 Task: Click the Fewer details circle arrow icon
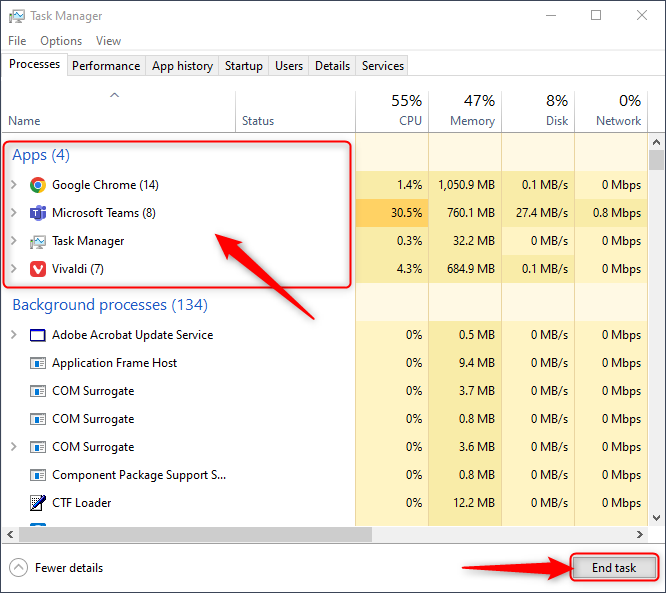18,568
